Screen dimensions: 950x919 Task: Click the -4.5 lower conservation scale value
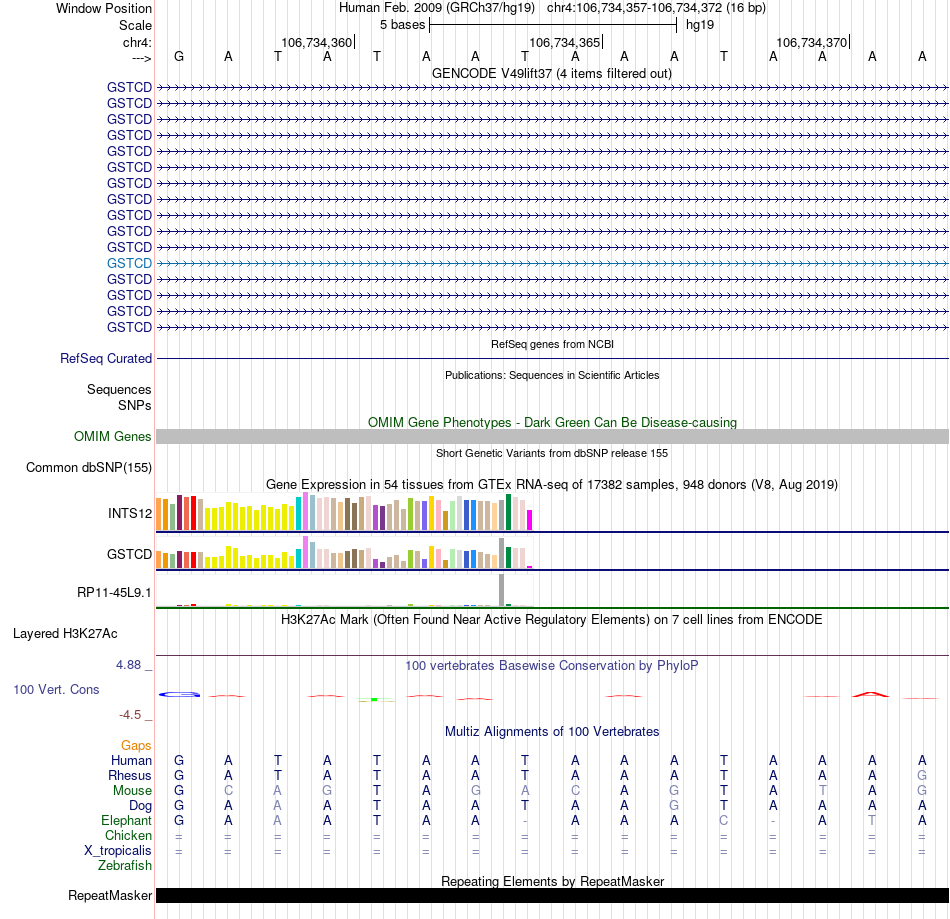click(x=130, y=715)
